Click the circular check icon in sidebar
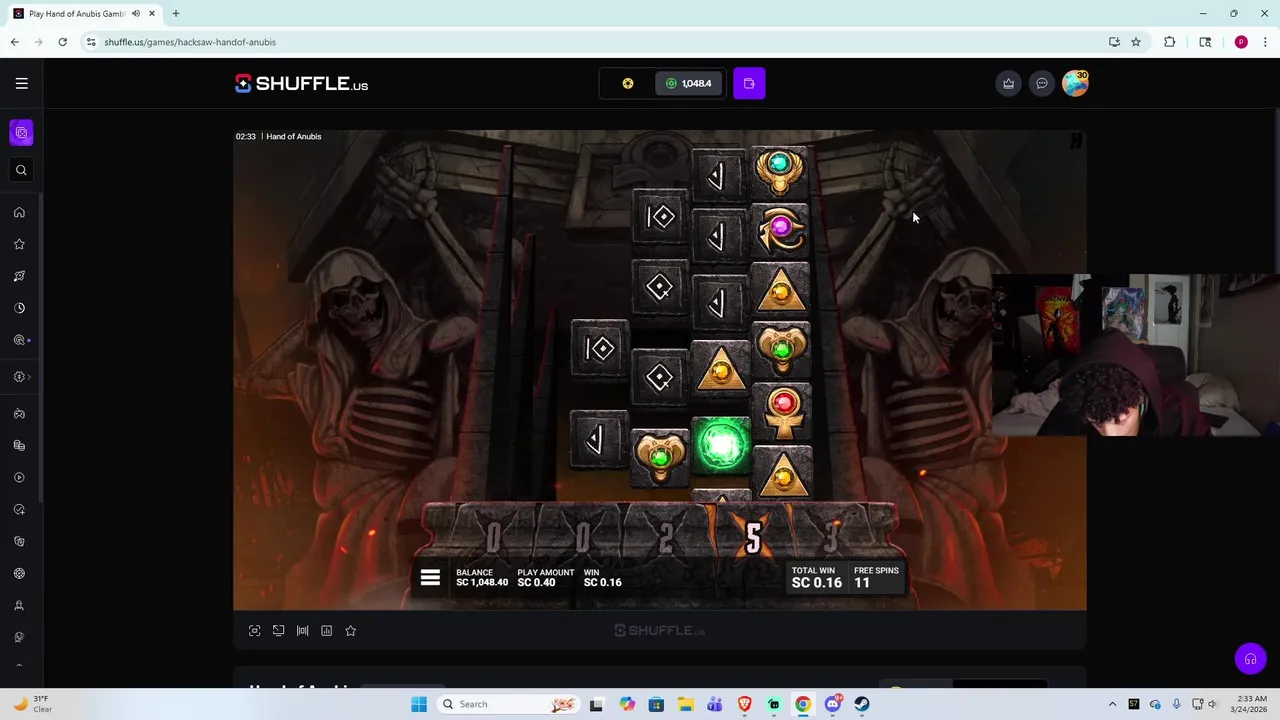Image resolution: width=1280 pixels, height=720 pixels. point(19,510)
